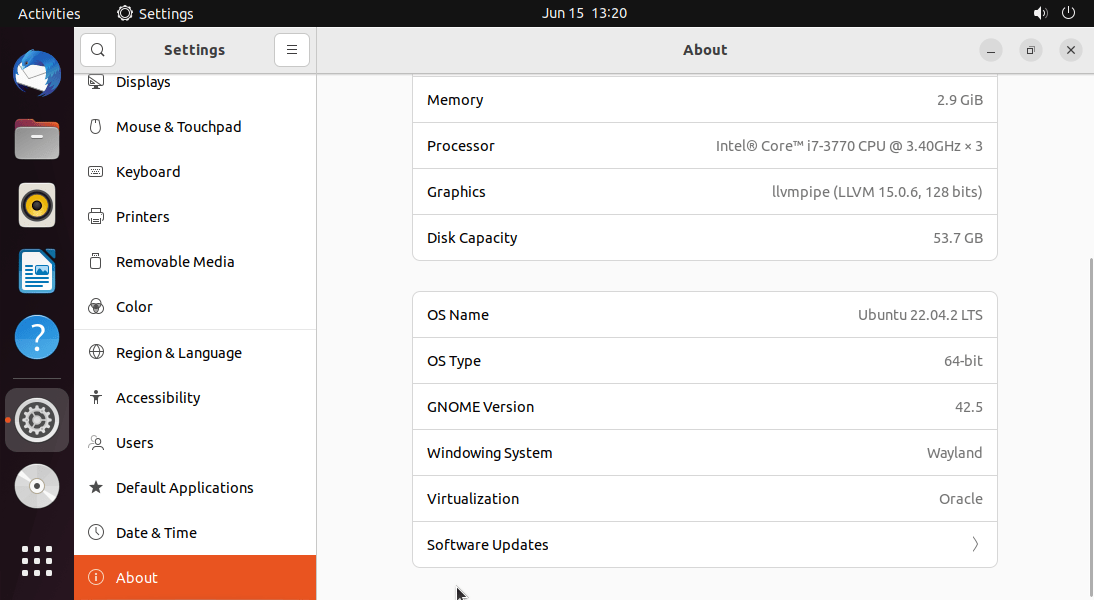Launch Thunderbird Mail from the dock
This screenshot has height=600, width=1094.
tap(37, 73)
